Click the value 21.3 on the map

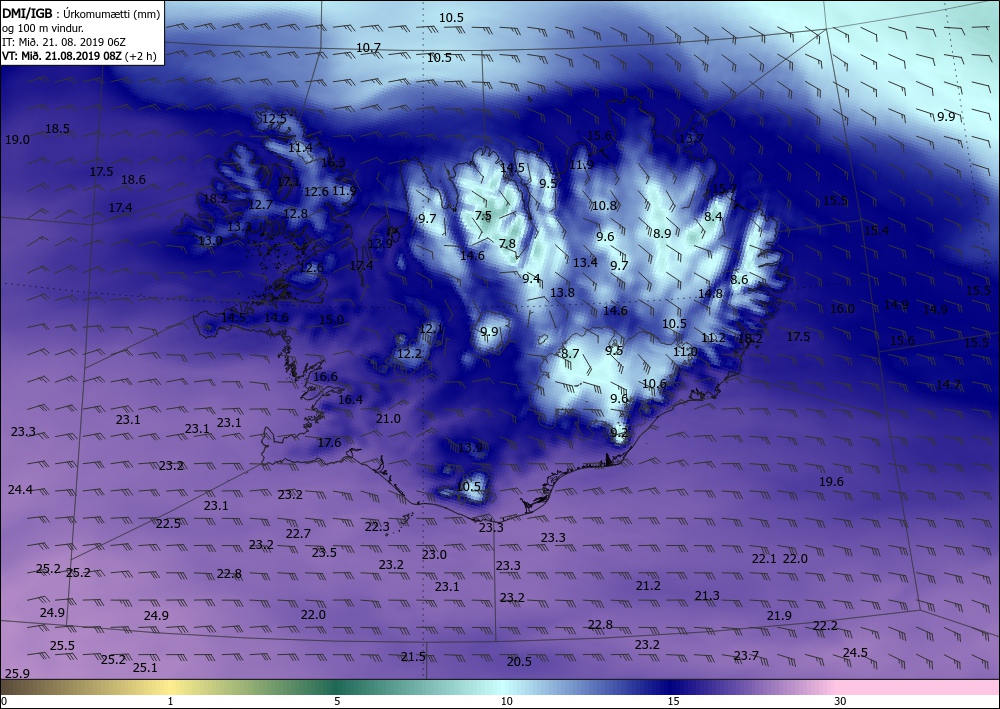click(707, 596)
